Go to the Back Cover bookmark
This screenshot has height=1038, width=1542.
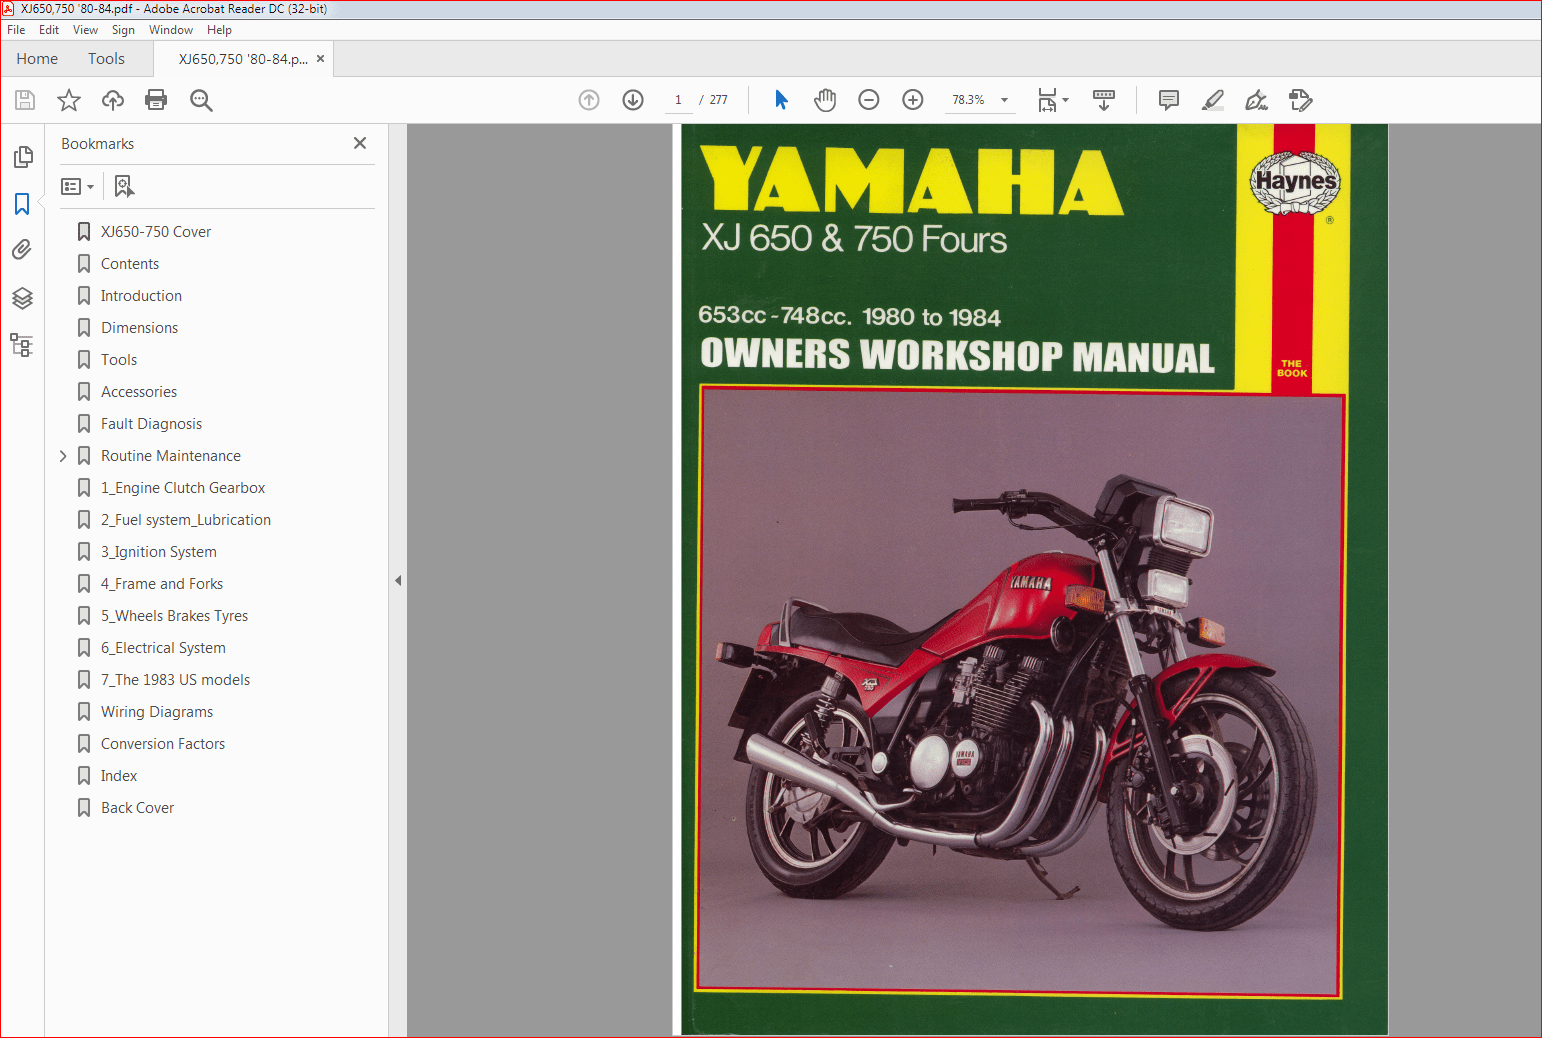coord(137,808)
